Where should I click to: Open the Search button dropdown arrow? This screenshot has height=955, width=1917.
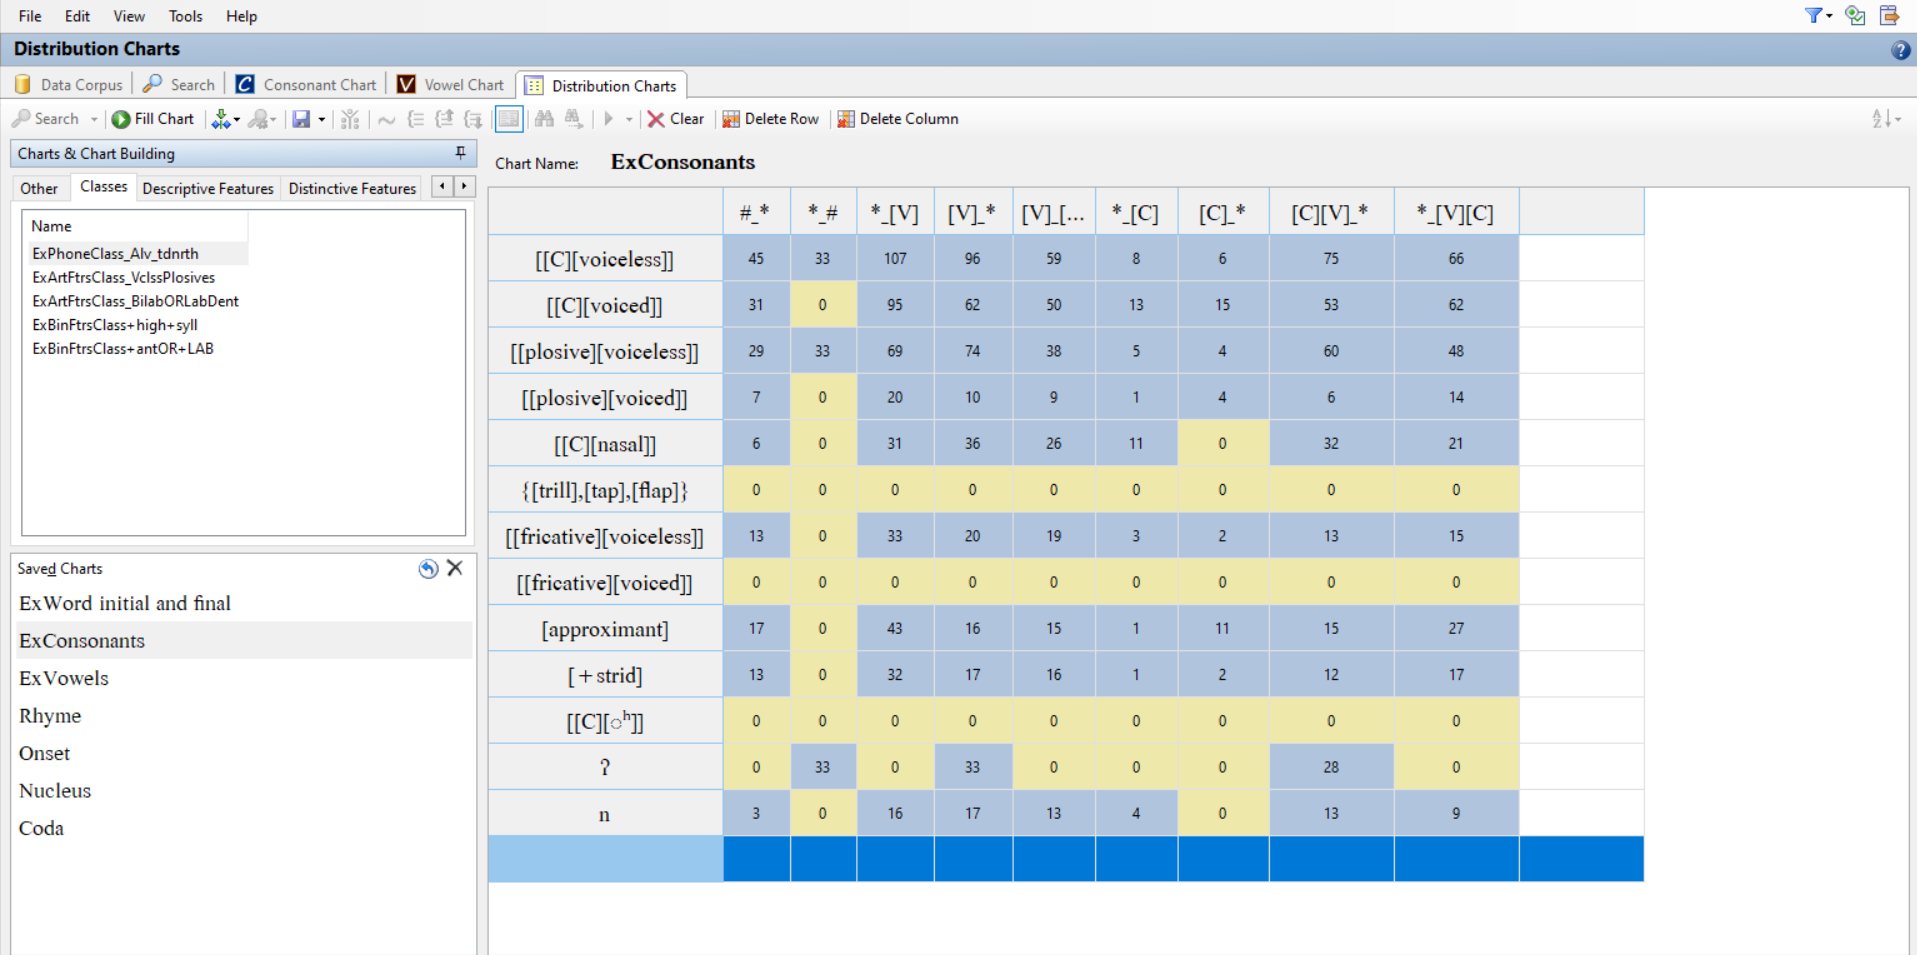93,119
